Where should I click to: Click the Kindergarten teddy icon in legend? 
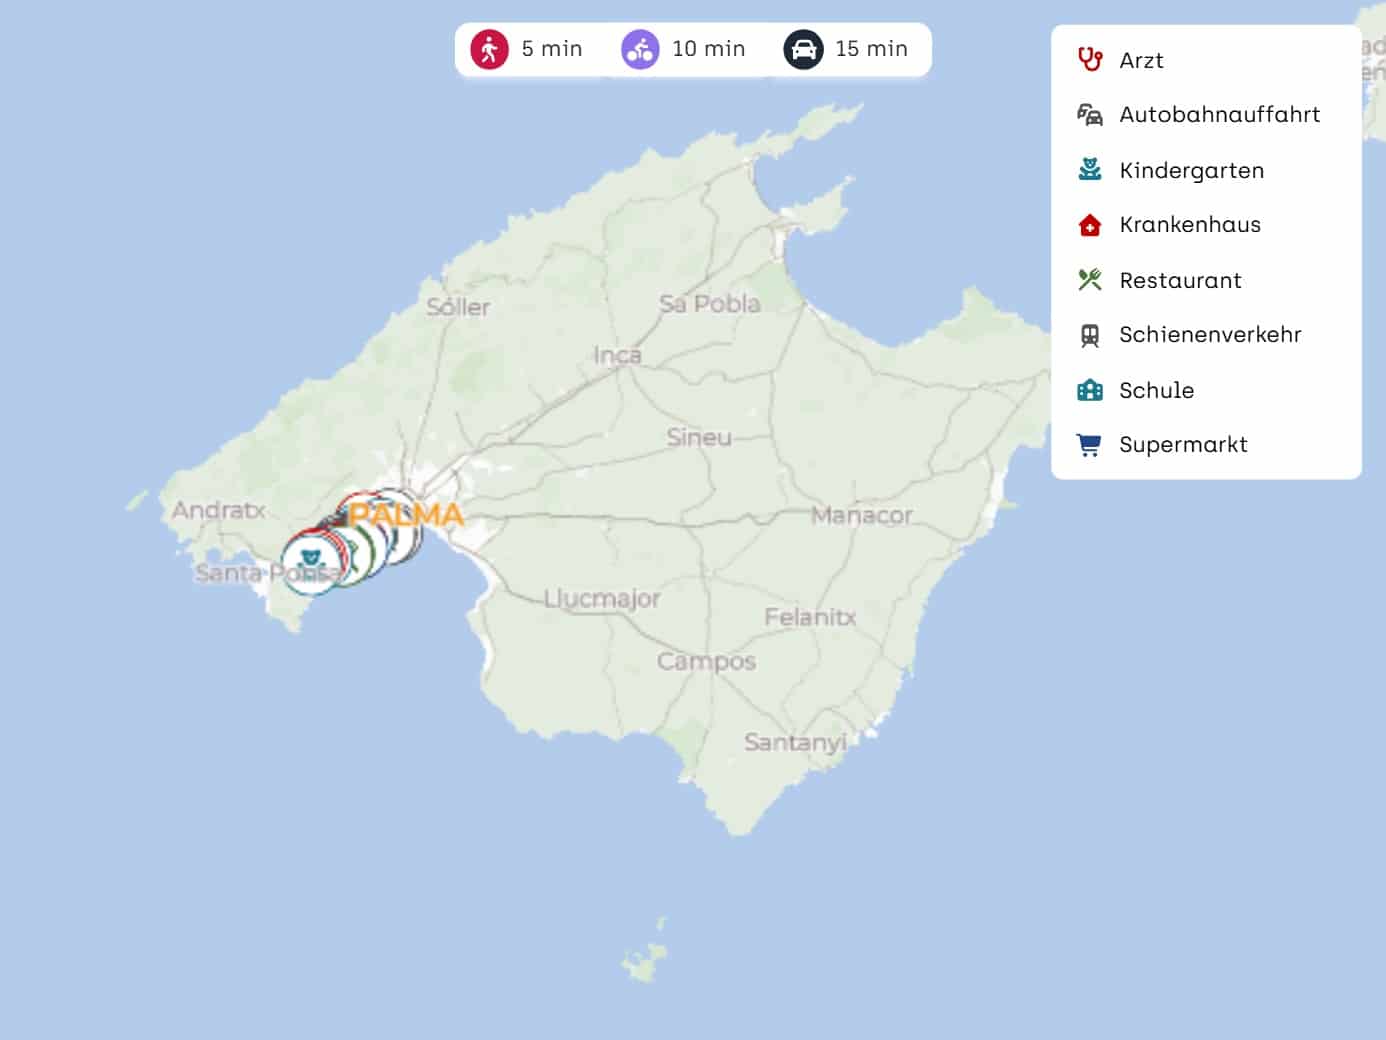click(x=1090, y=170)
